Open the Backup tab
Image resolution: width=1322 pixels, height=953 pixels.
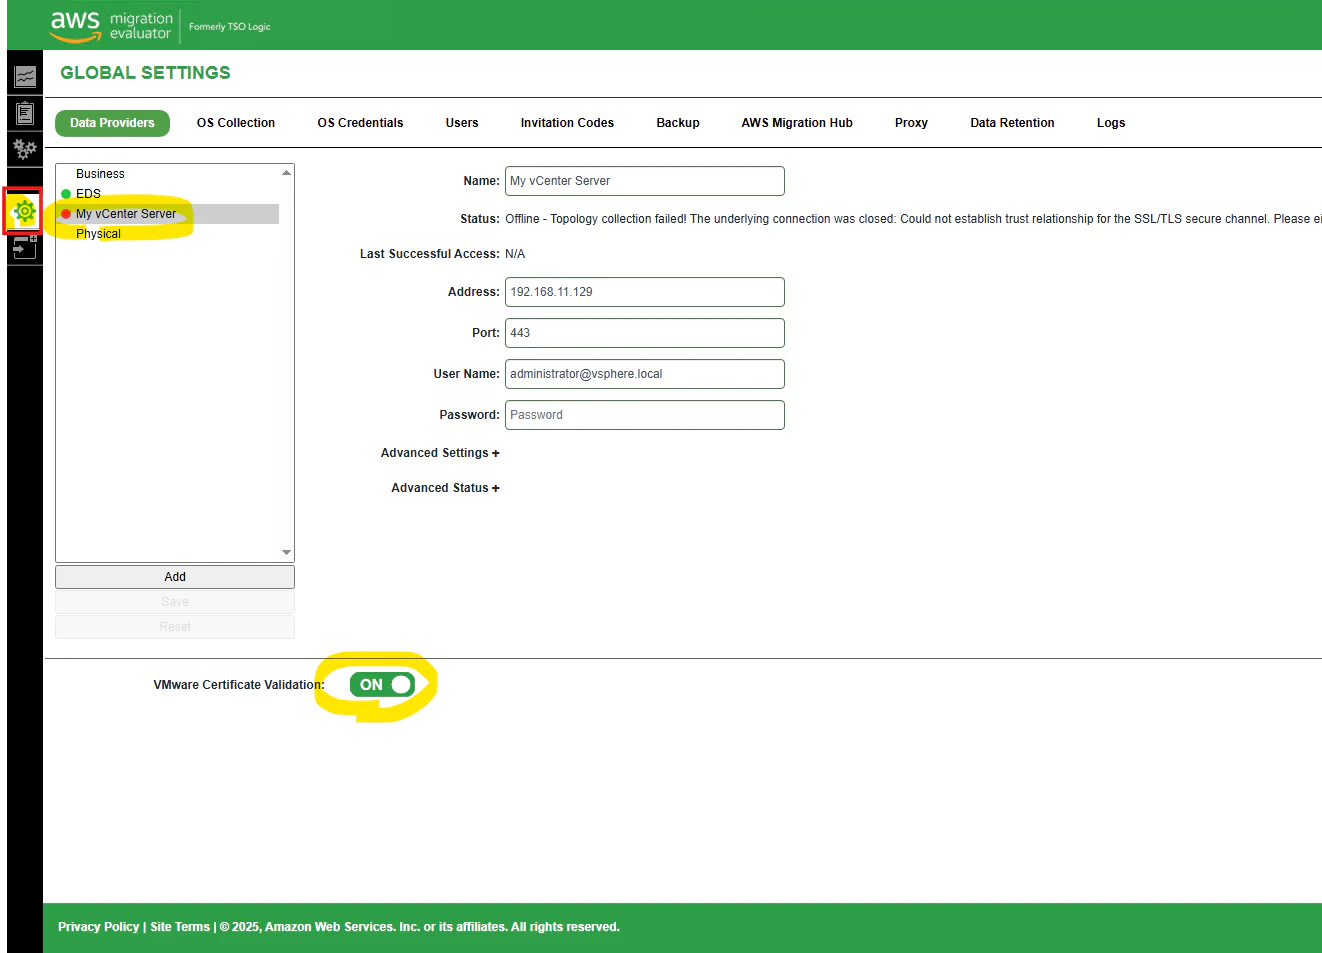pyautogui.click(x=678, y=123)
